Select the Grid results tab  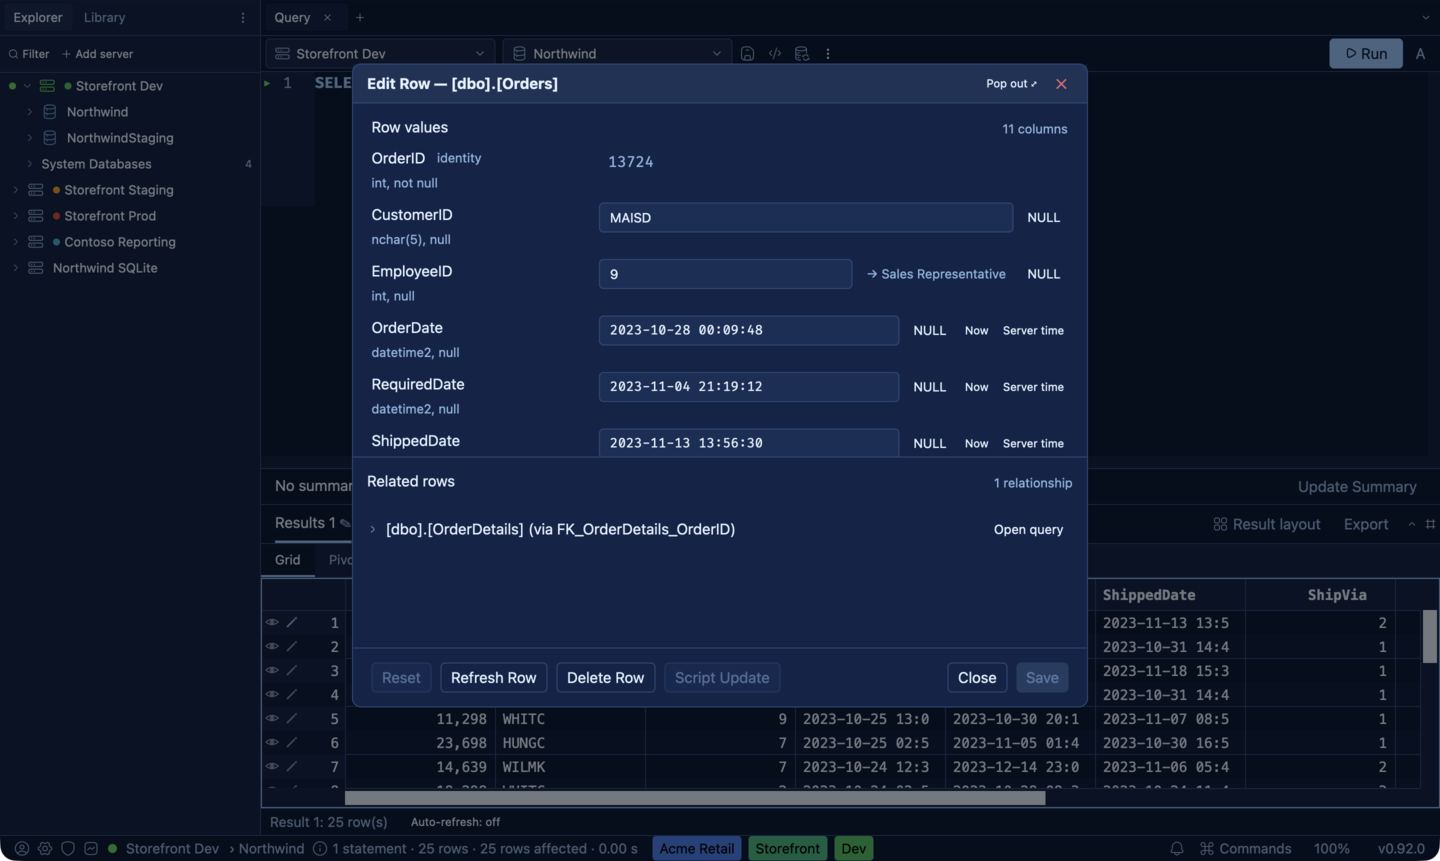[288, 560]
